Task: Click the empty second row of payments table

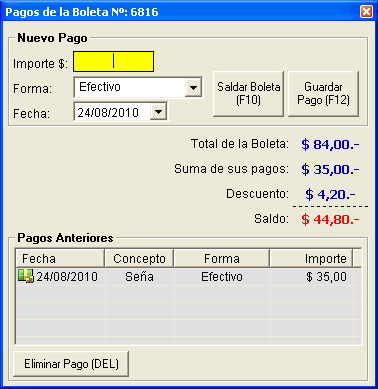Action: tap(188, 294)
